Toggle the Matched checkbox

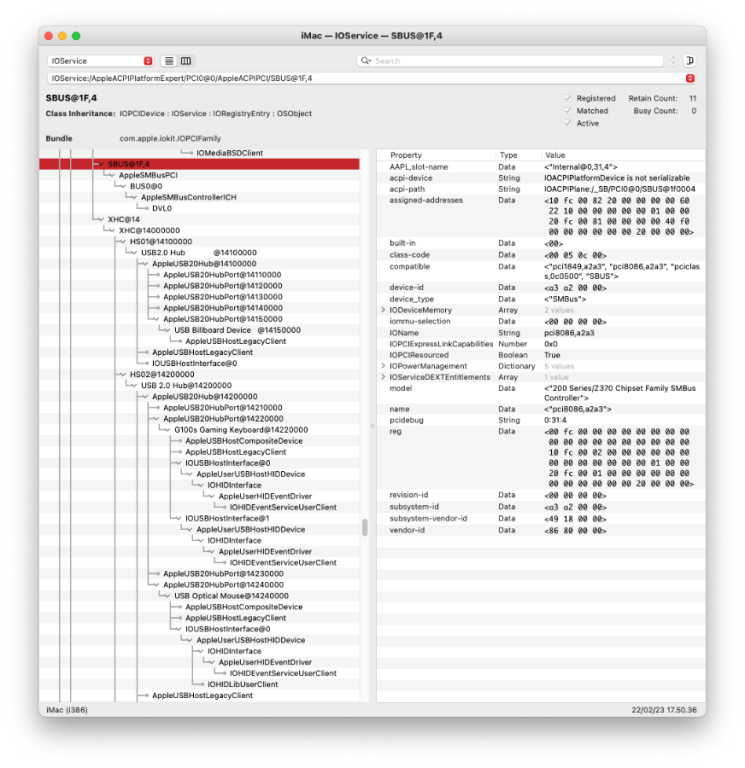pos(568,111)
